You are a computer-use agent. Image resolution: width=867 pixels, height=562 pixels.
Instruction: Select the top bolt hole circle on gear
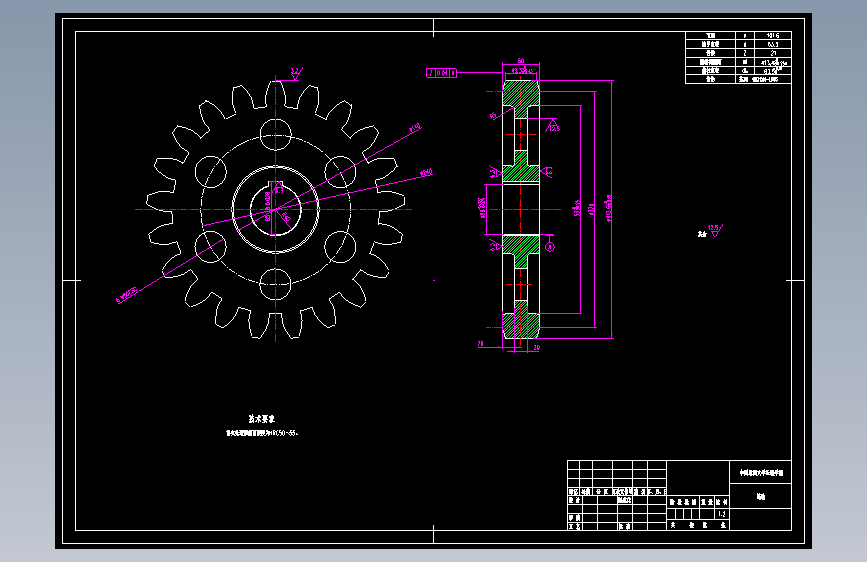coord(275,134)
